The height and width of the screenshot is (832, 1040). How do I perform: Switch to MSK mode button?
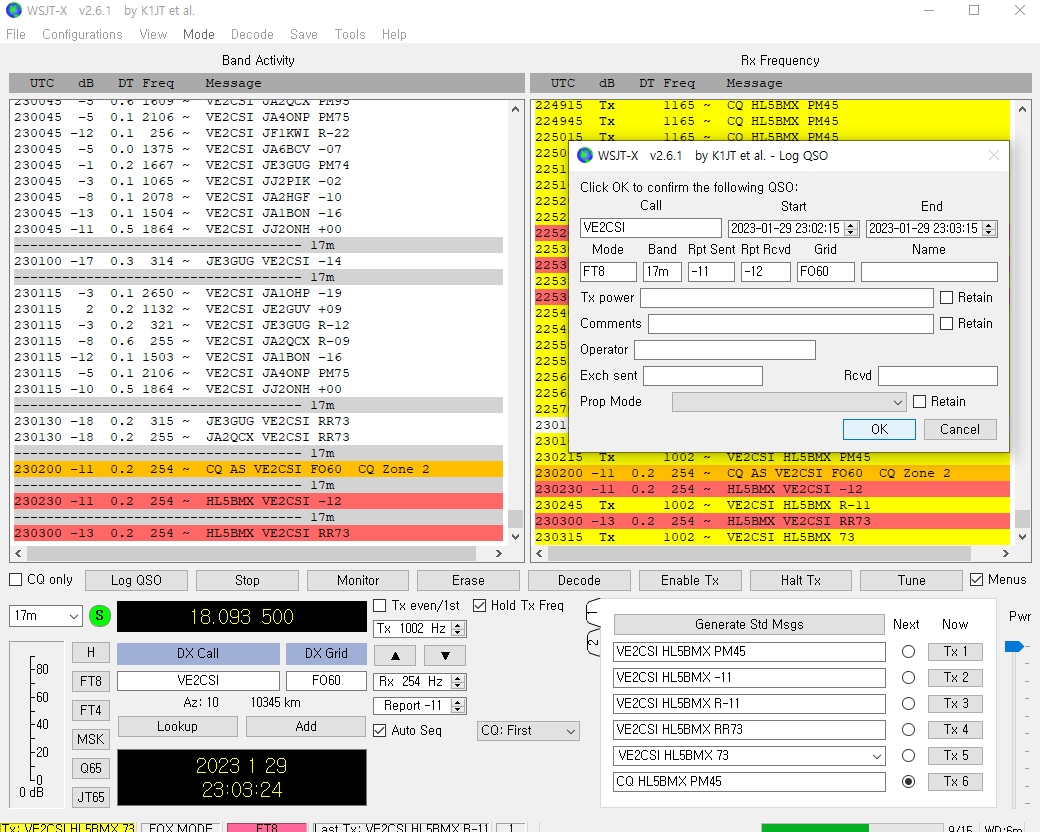coord(91,739)
